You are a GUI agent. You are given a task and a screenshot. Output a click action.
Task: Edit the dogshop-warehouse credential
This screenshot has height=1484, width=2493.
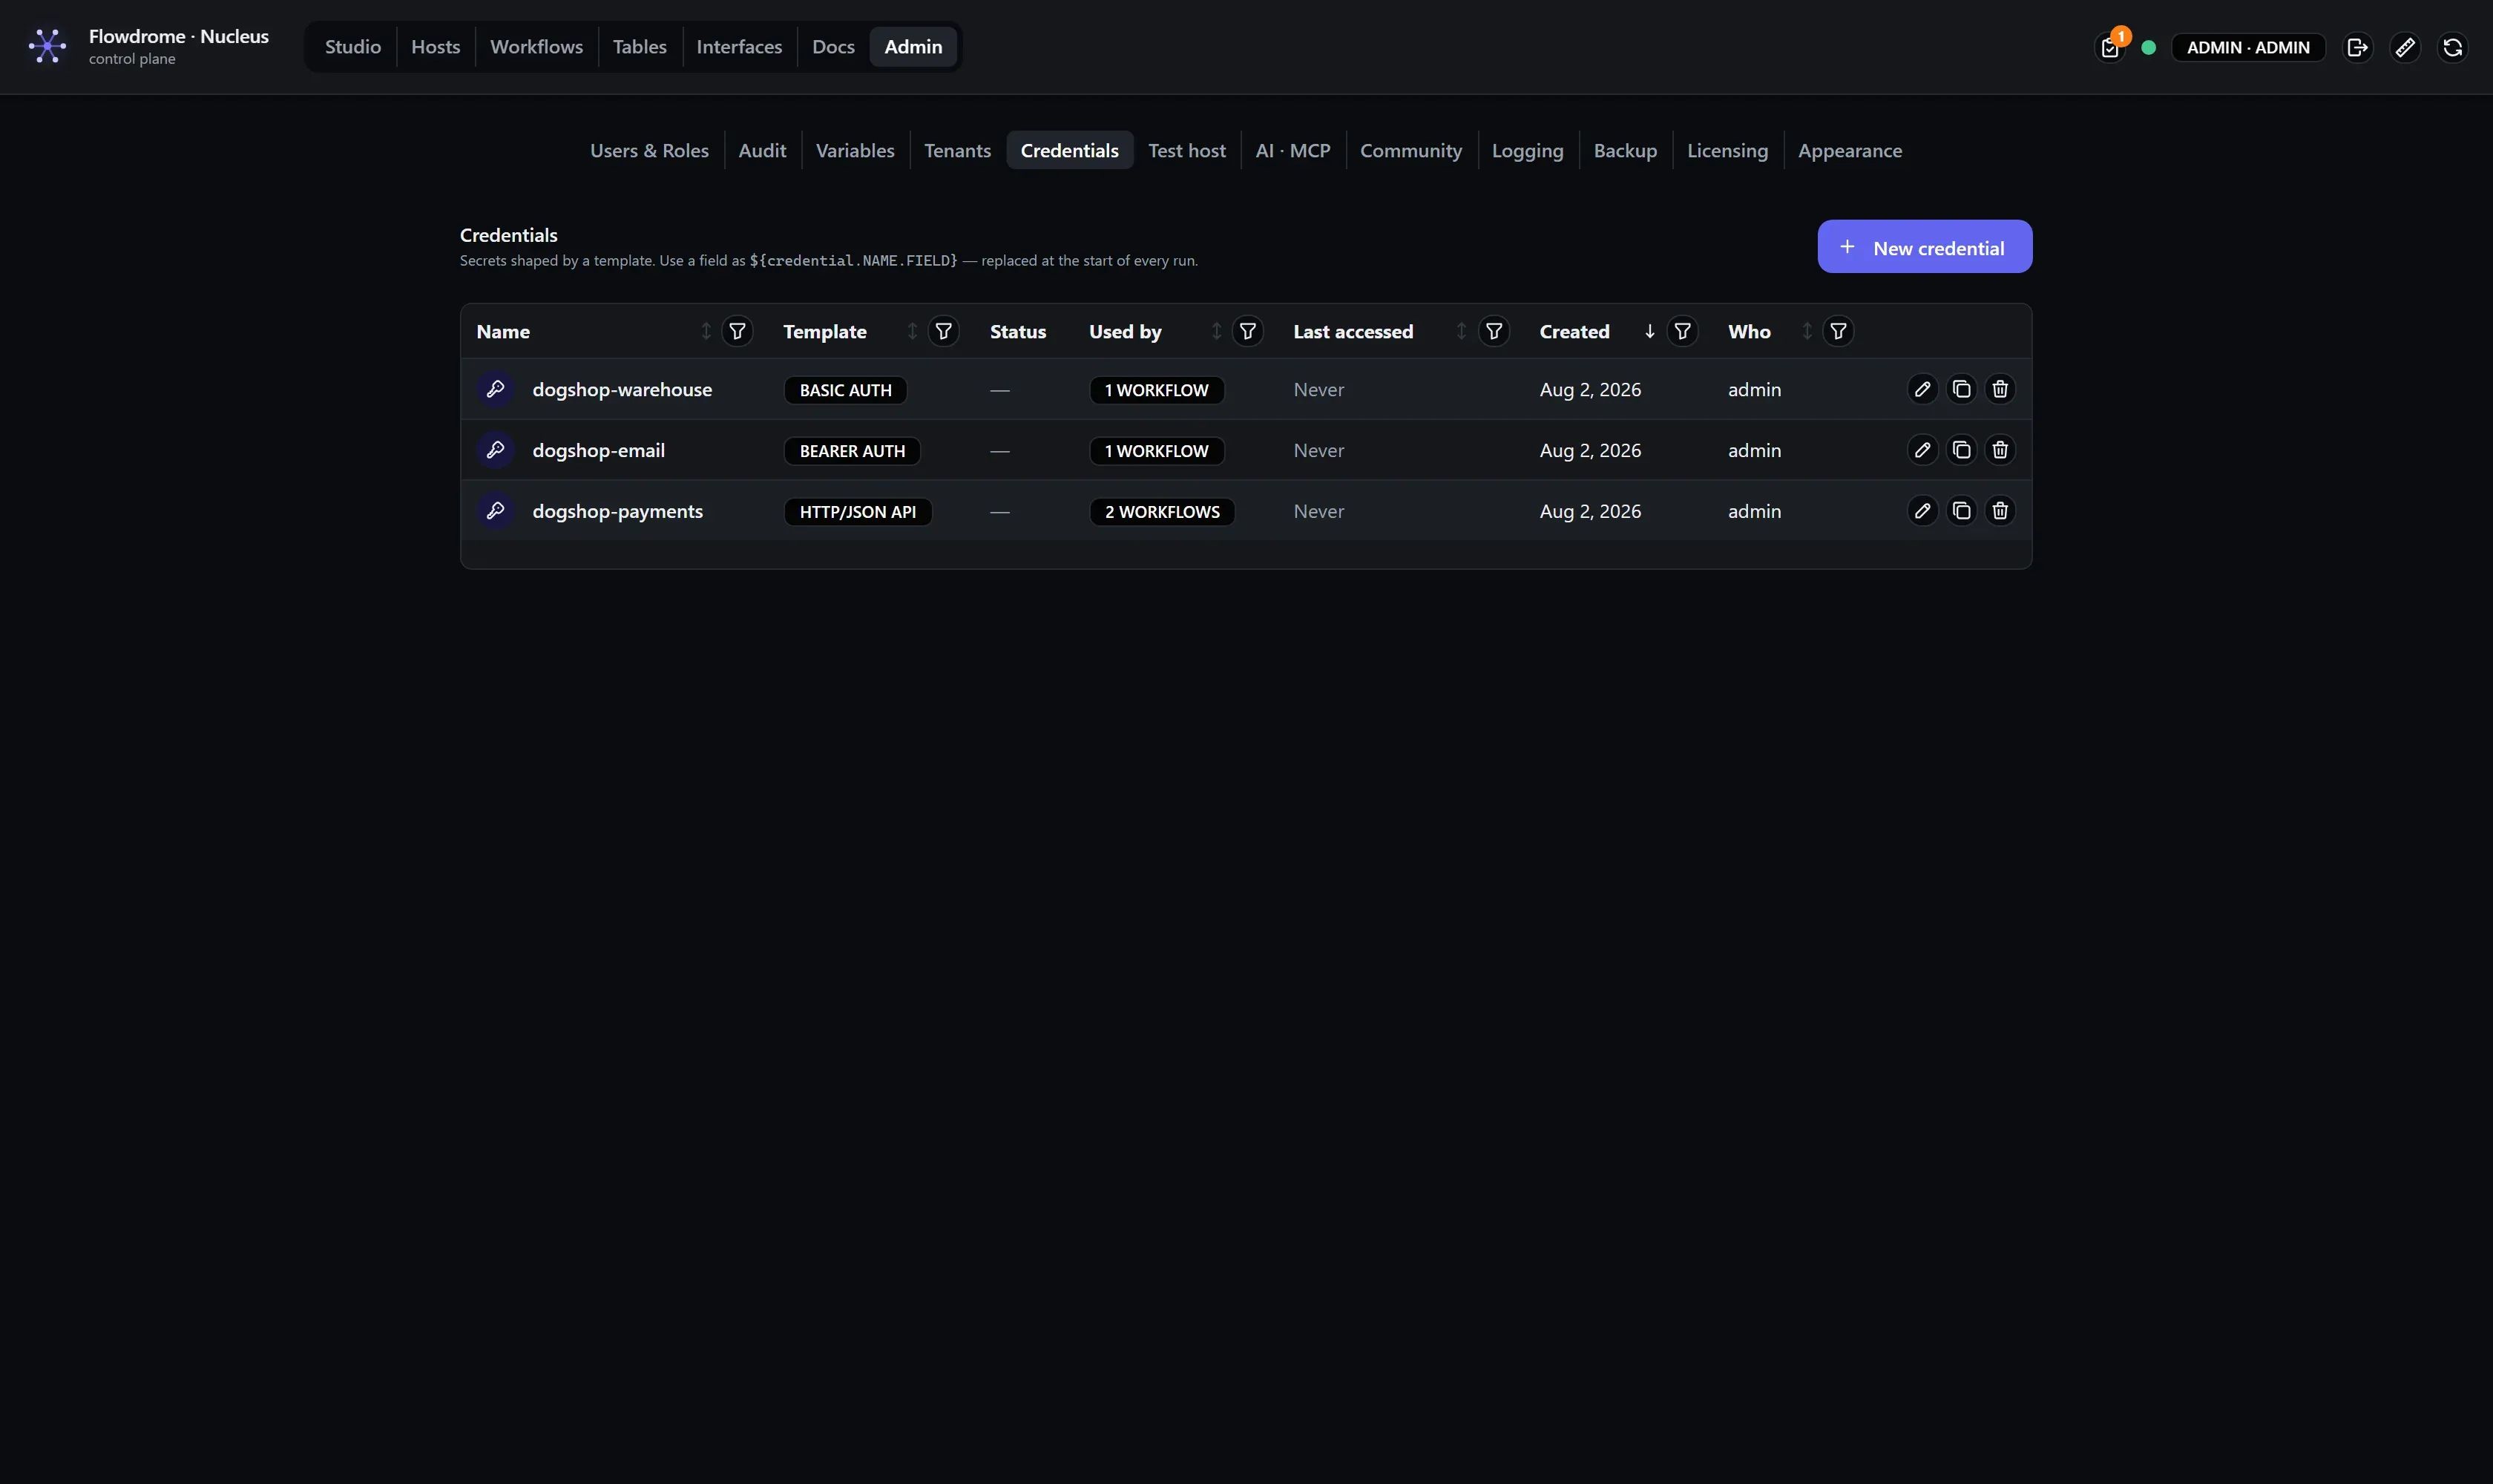point(1922,389)
